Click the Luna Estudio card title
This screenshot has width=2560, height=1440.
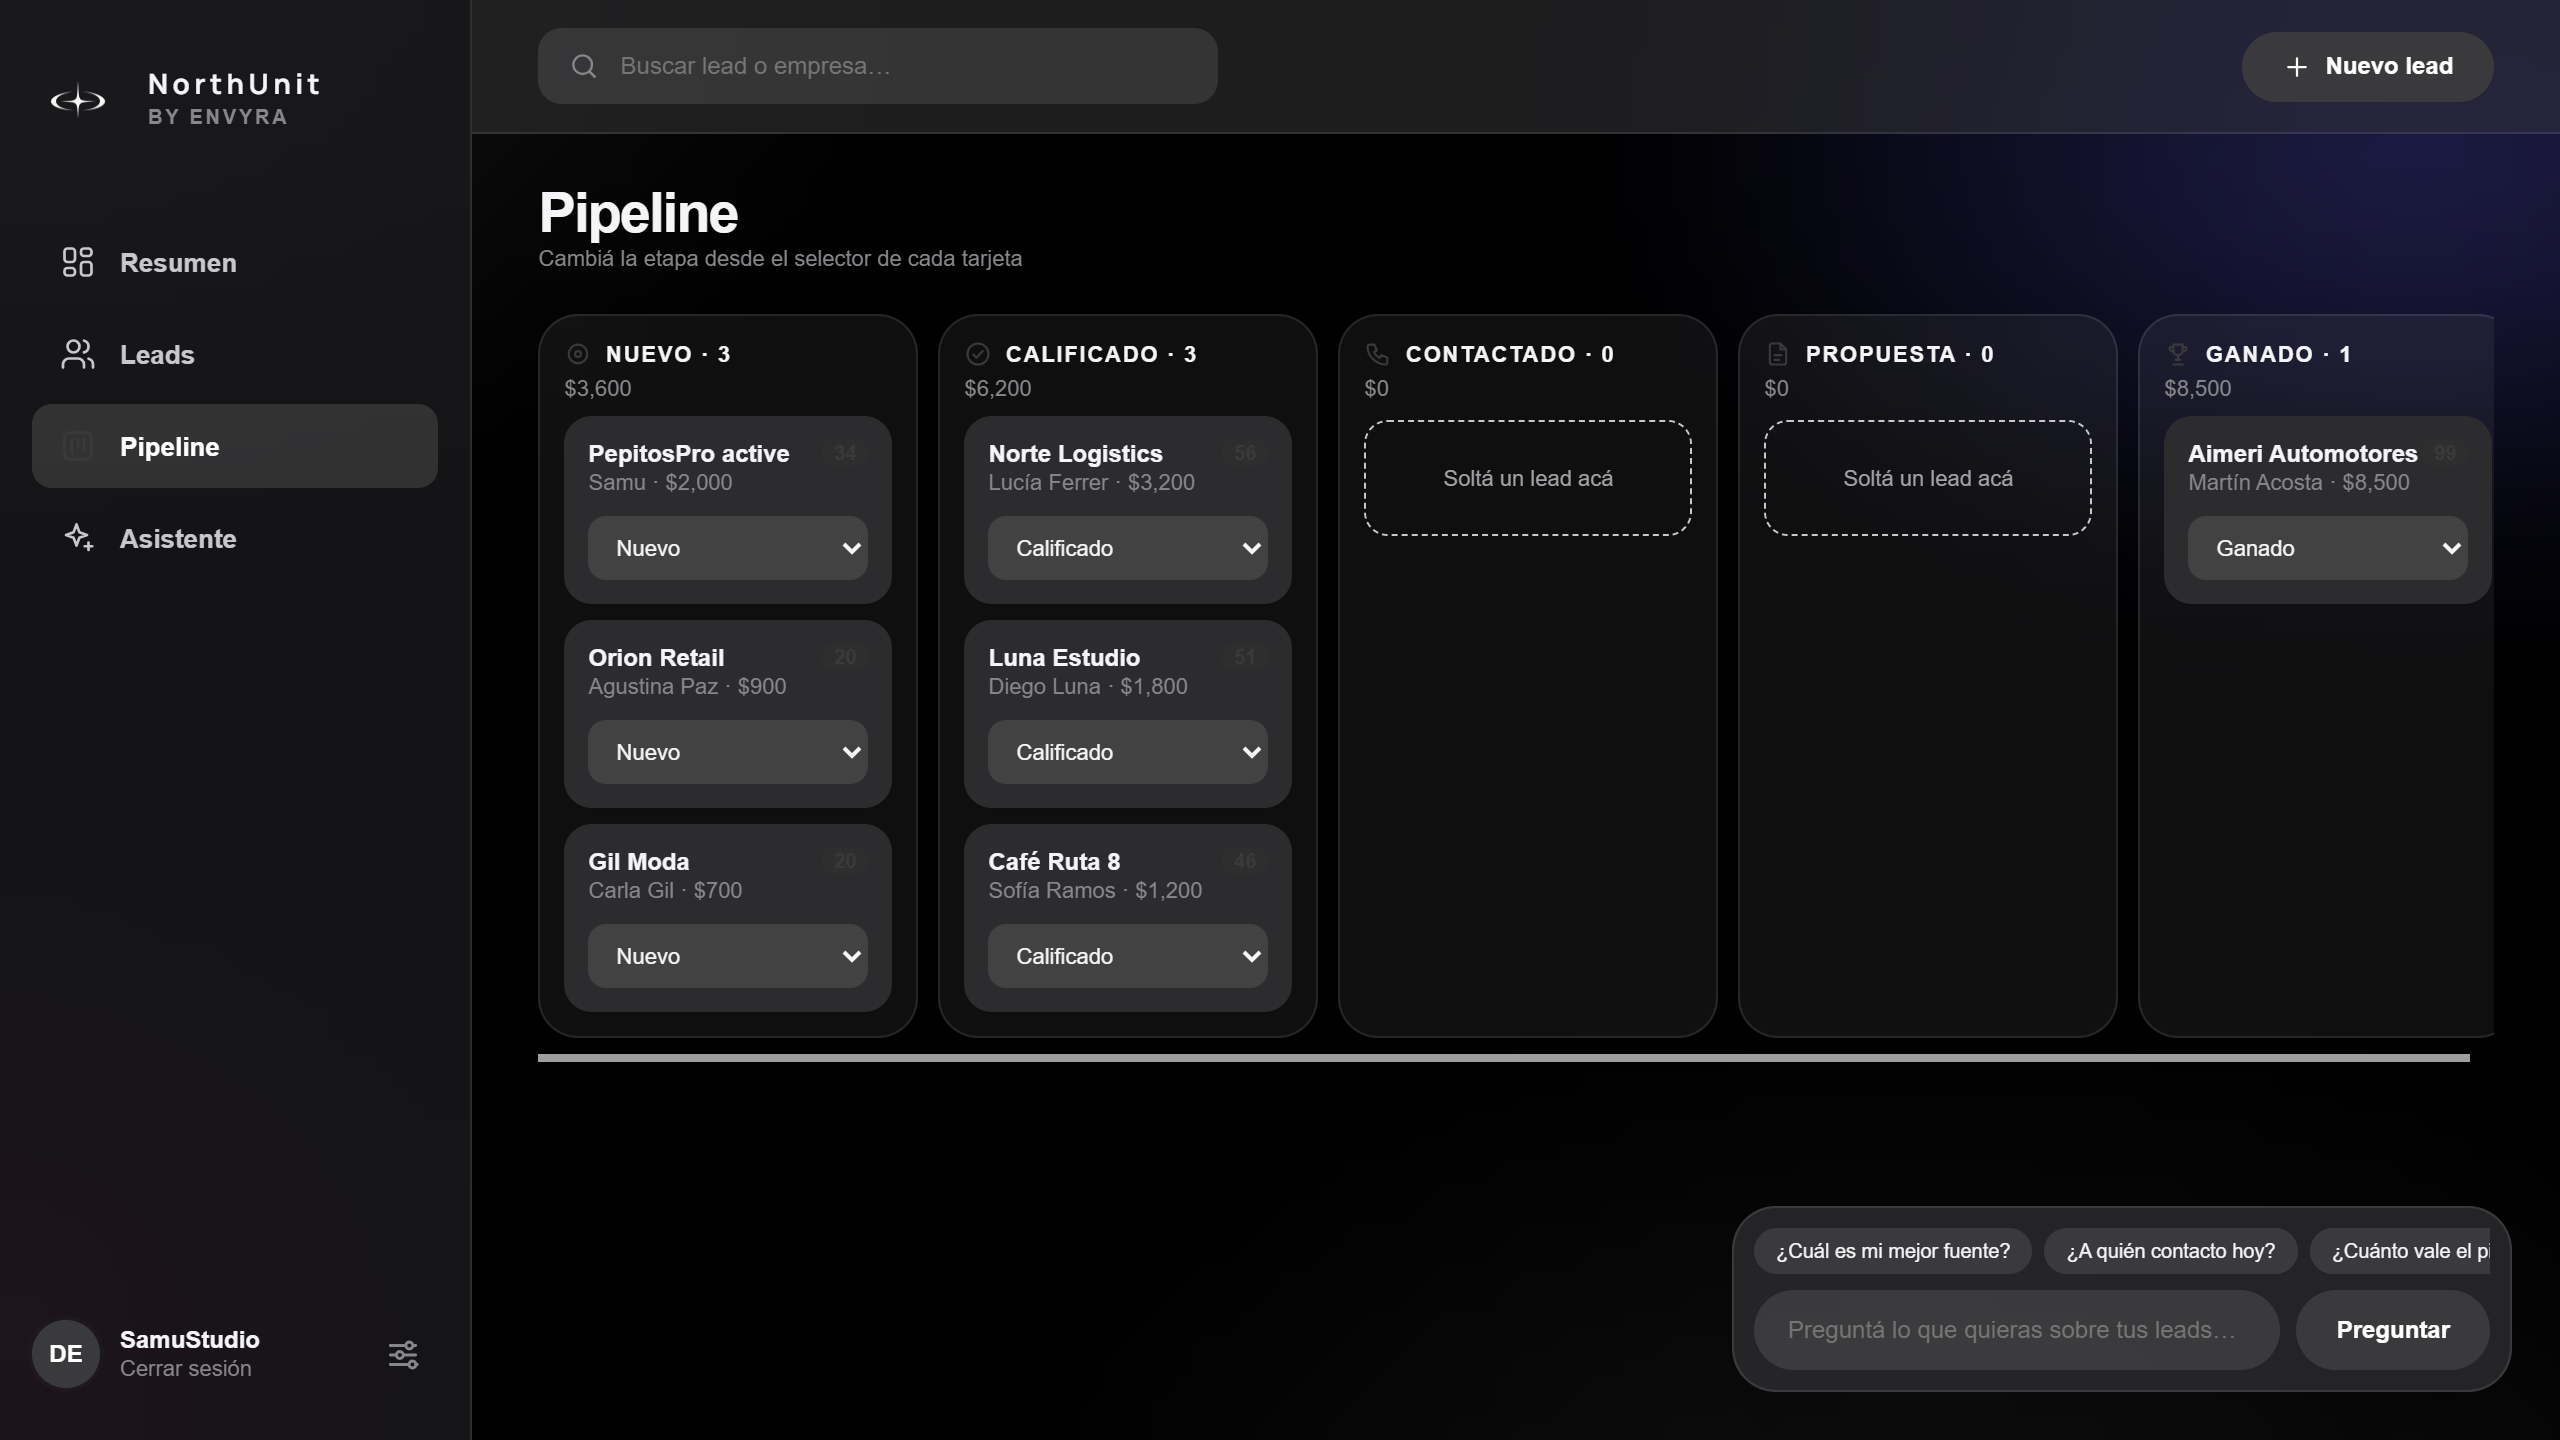pos(1064,657)
